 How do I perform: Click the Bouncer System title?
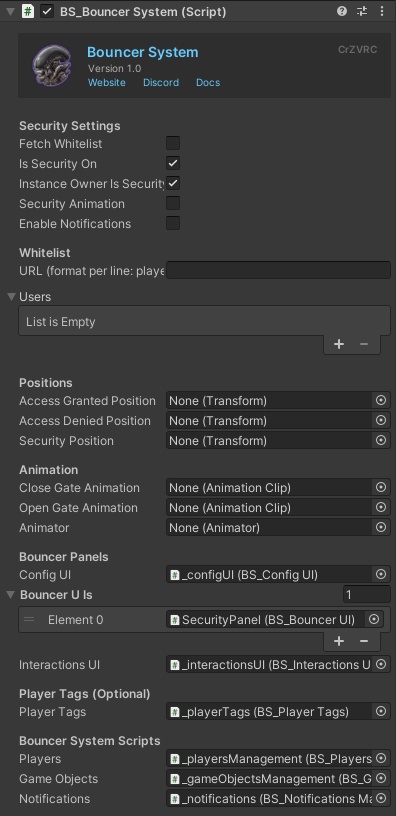point(143,53)
